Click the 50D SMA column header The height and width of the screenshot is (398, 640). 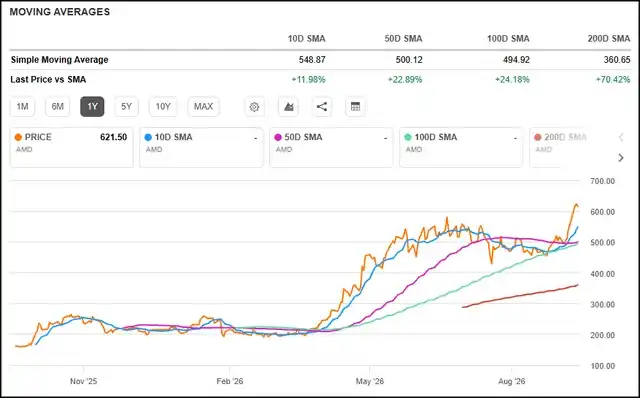coord(403,39)
